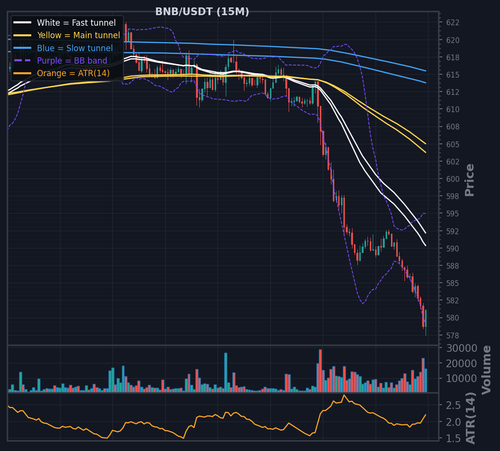This screenshot has width=500, height=451.
Task: Click the blue line swatch in legend
Action: pos(22,48)
